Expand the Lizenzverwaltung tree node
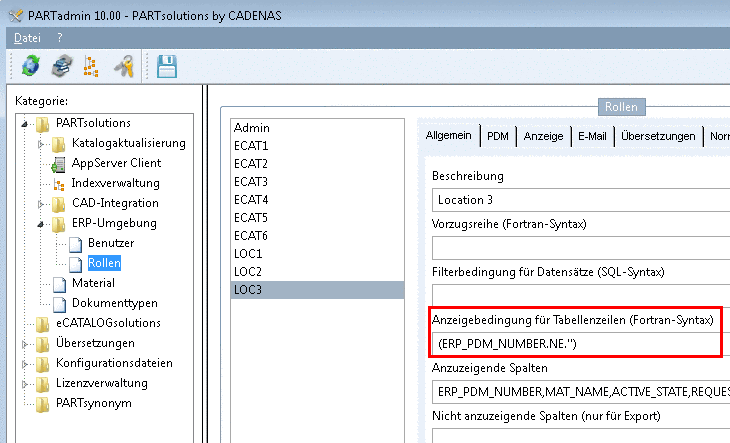 click(25, 384)
